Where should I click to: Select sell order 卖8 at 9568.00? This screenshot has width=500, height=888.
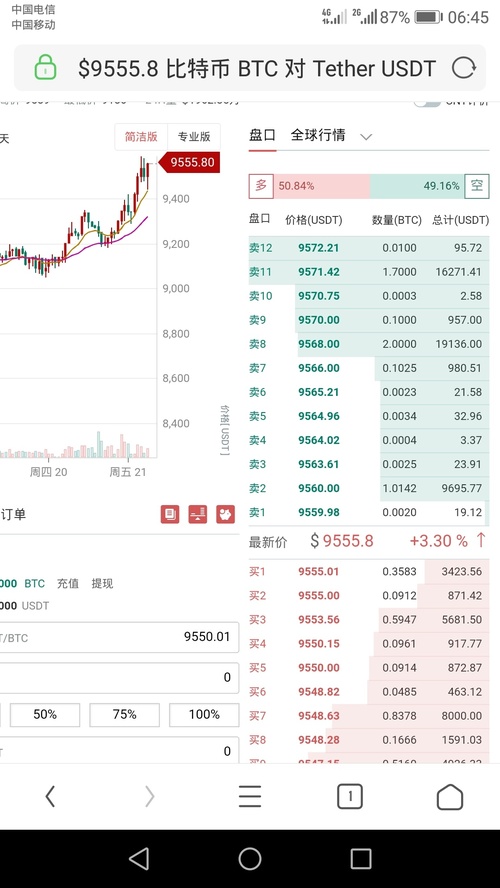point(369,344)
